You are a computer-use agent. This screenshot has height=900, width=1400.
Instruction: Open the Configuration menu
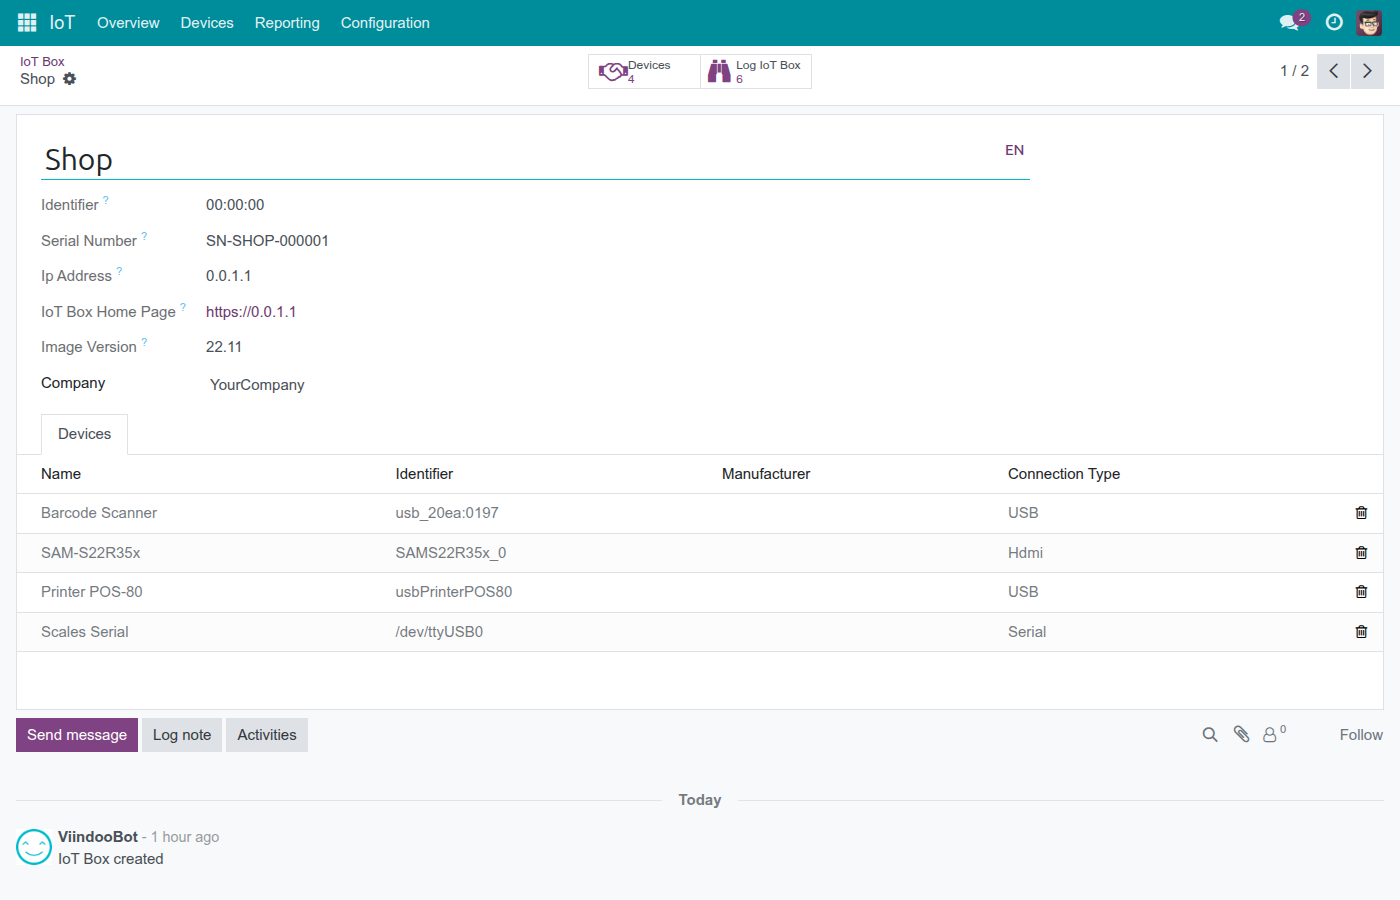coord(385,23)
